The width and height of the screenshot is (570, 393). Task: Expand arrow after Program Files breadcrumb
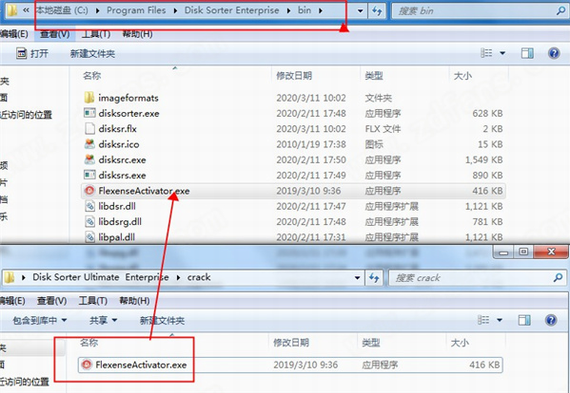point(175,11)
